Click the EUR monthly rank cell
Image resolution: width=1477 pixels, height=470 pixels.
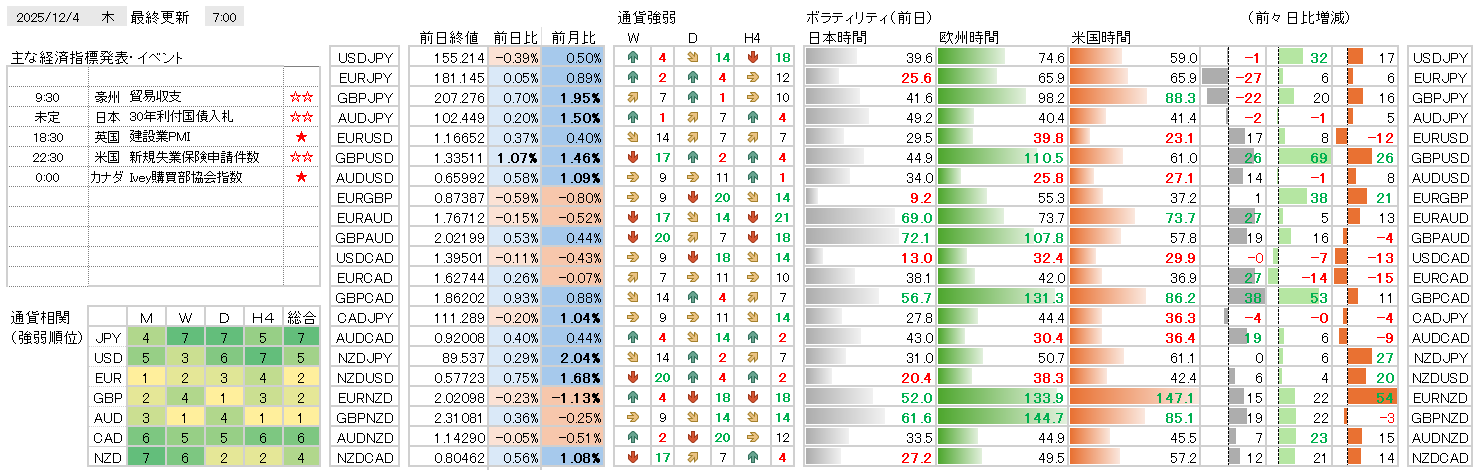[145, 377]
